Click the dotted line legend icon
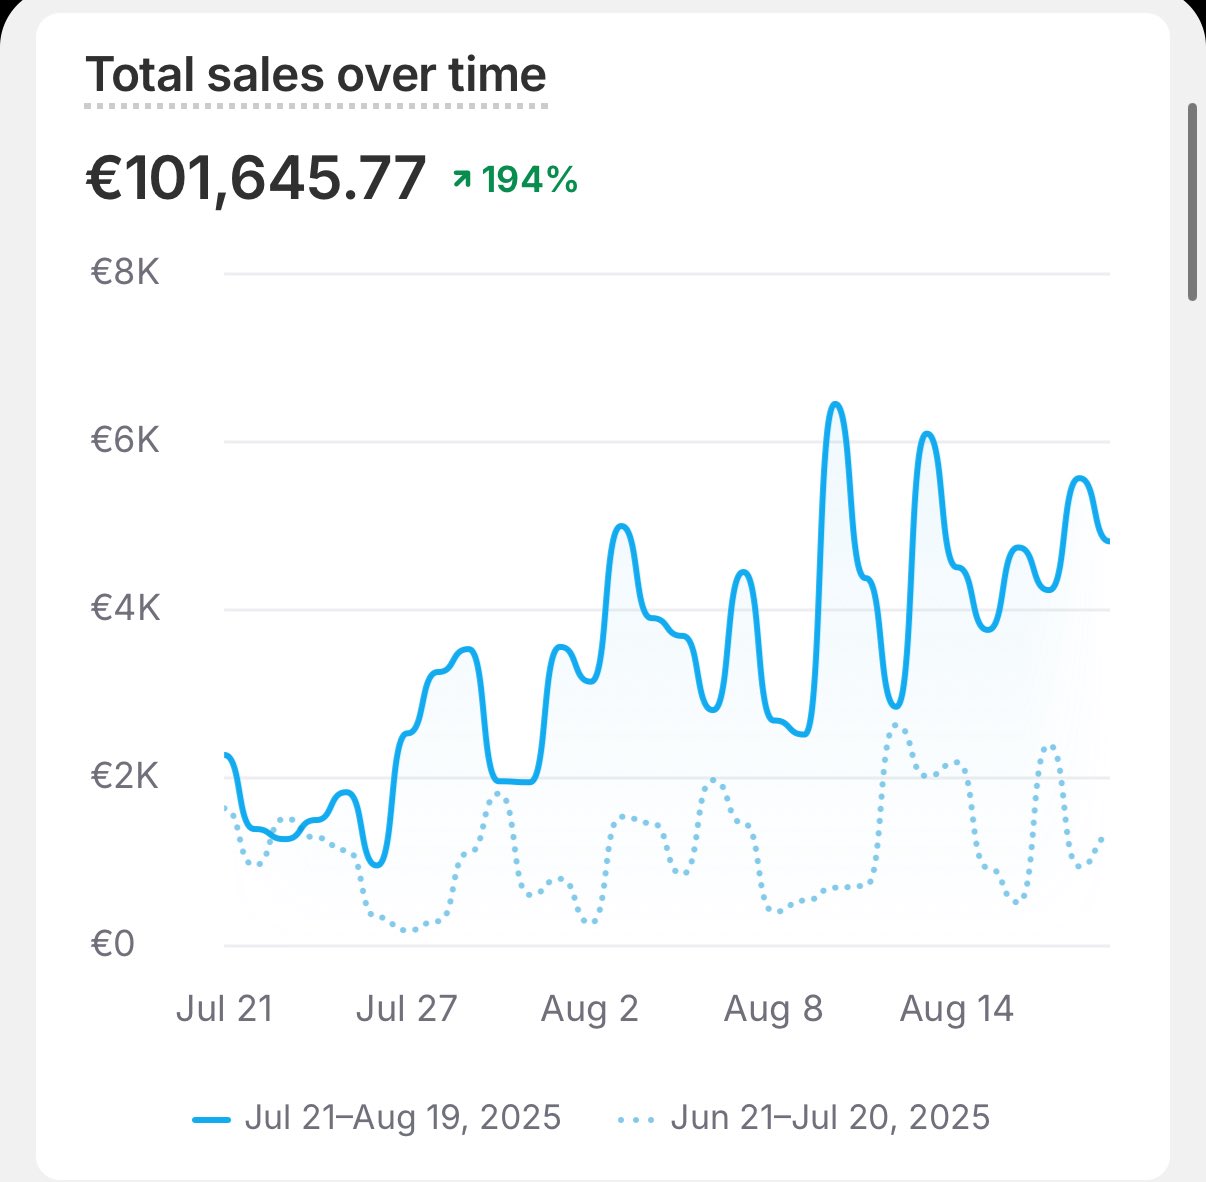Viewport: 1206px width, 1182px height. click(x=637, y=1119)
